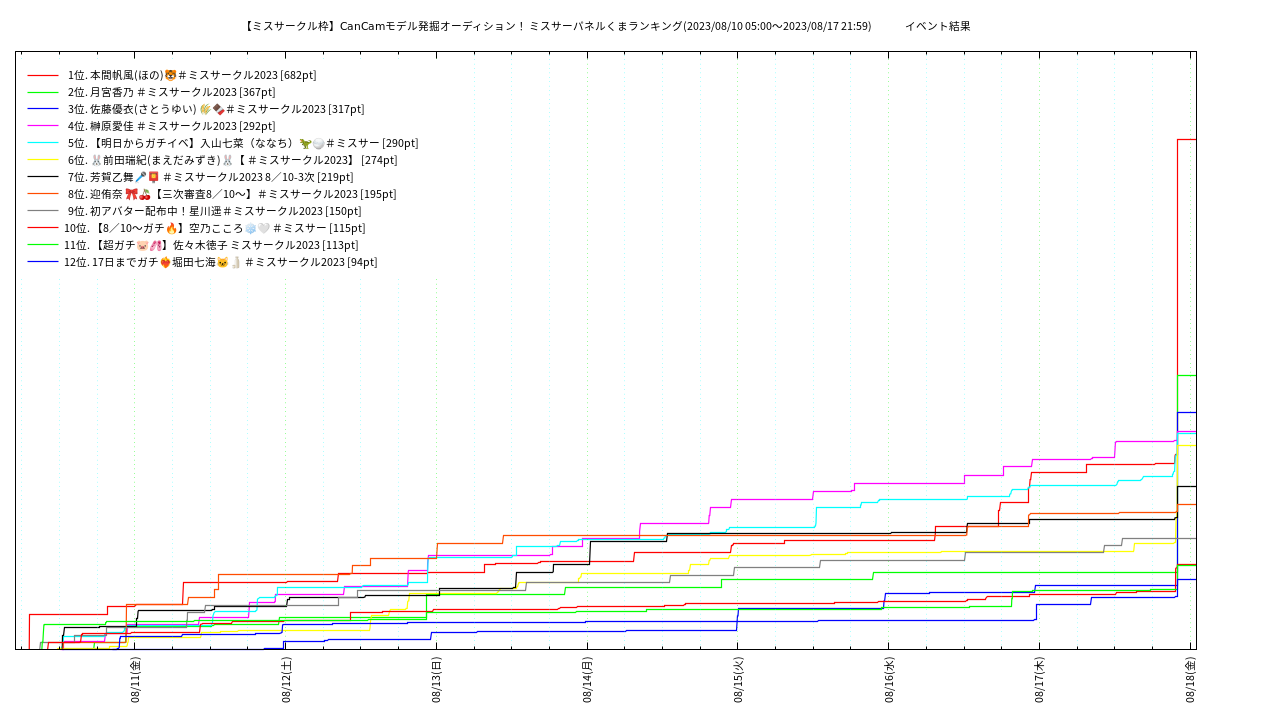Viewport: 1280px width, 720px height.
Task: Select legend entry 1位 本間帆風(ほの)
Action: 192,75
